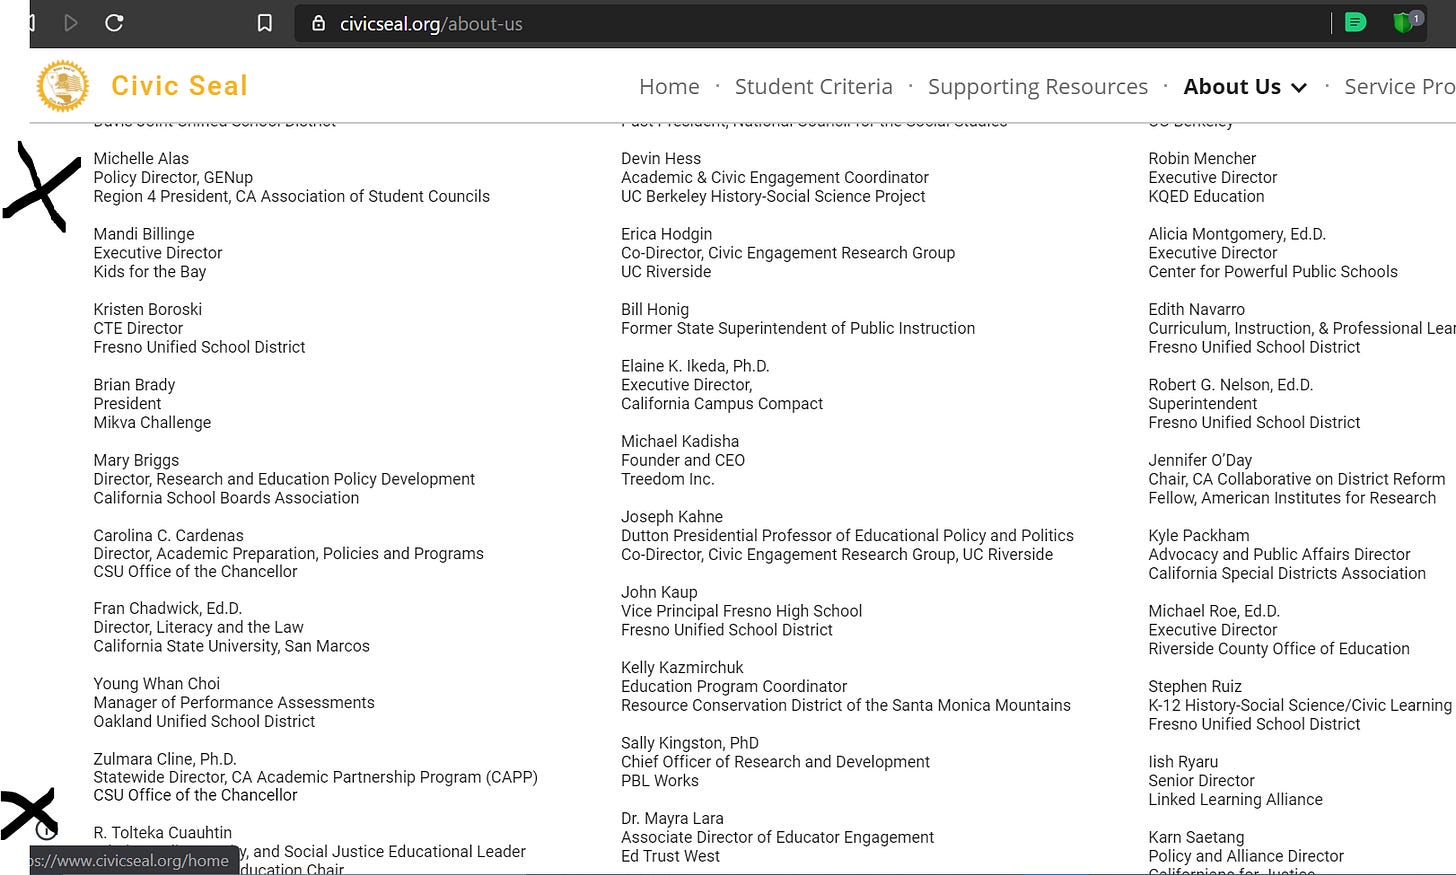Click Oakland Unified School District text

tap(204, 721)
